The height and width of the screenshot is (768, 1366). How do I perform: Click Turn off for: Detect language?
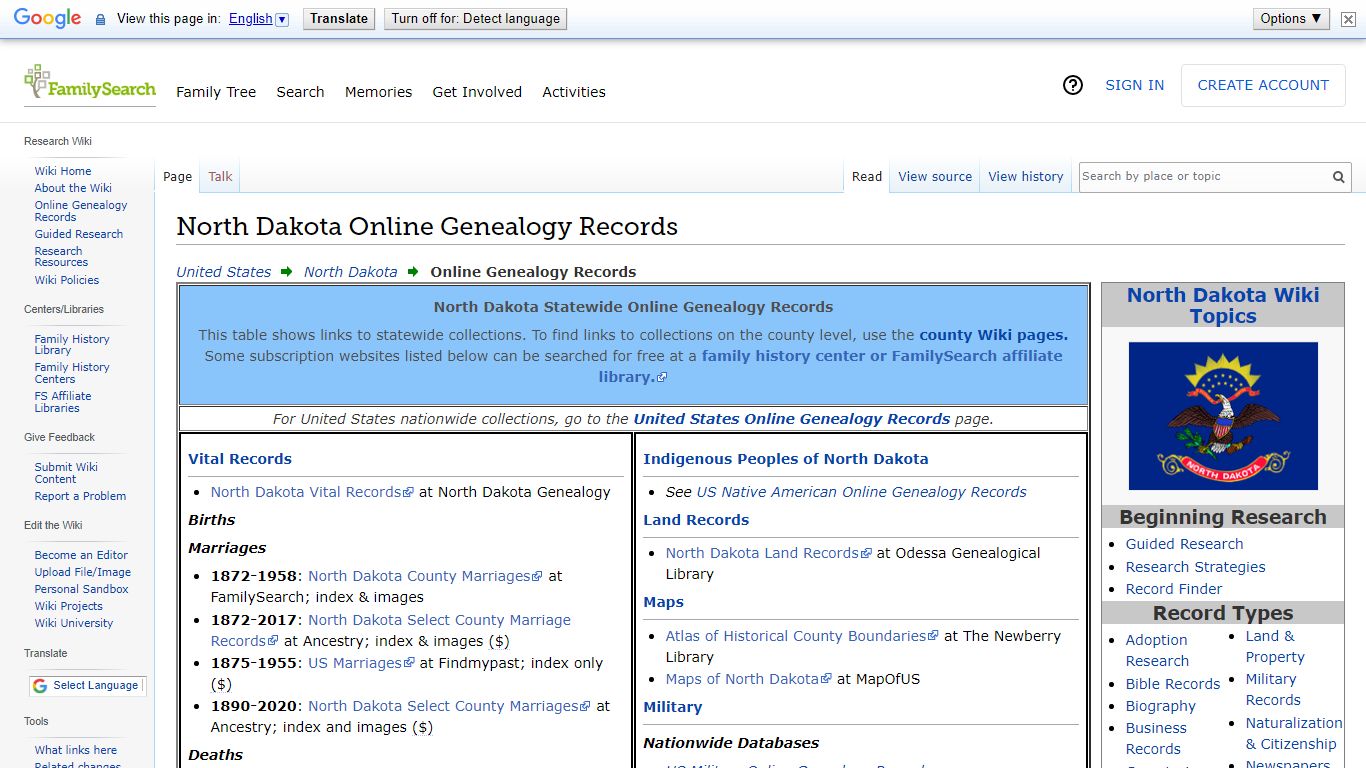475,18
